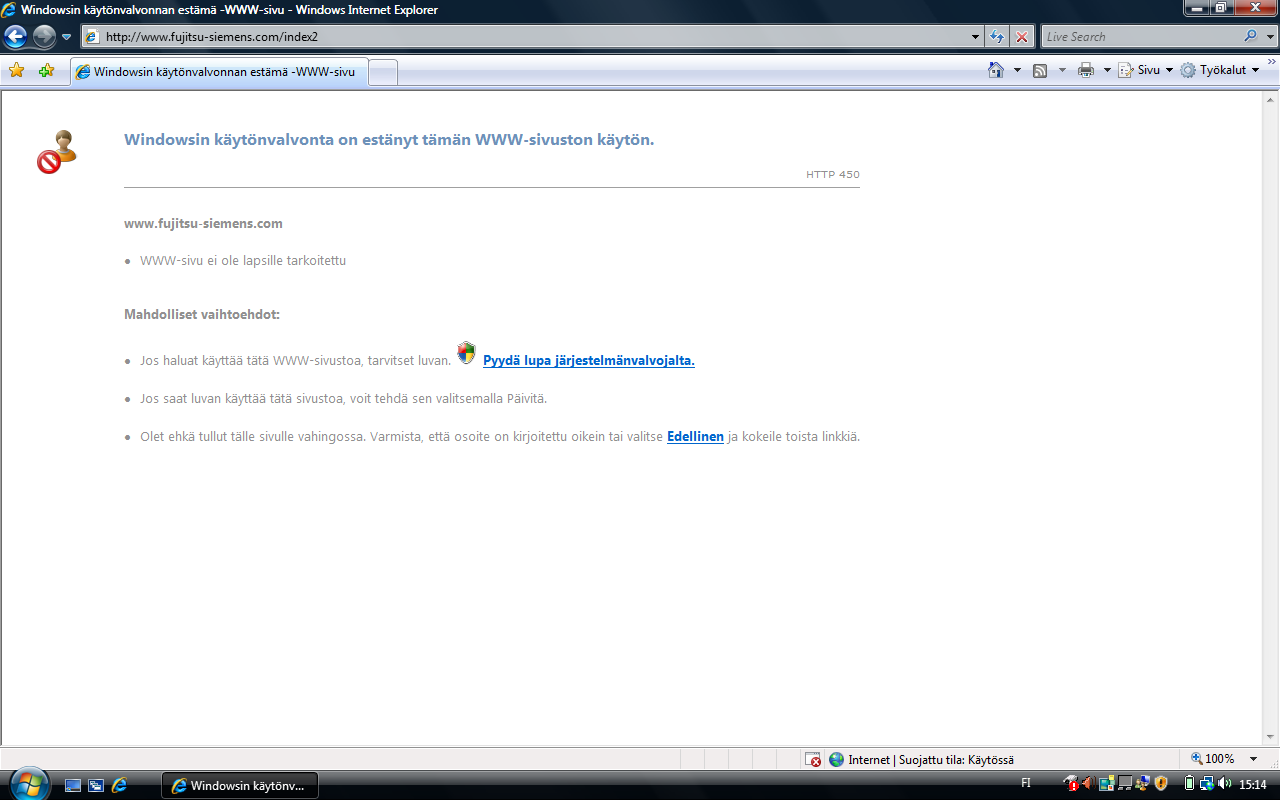
Task: Open the Sivu menu
Action: (1146, 70)
